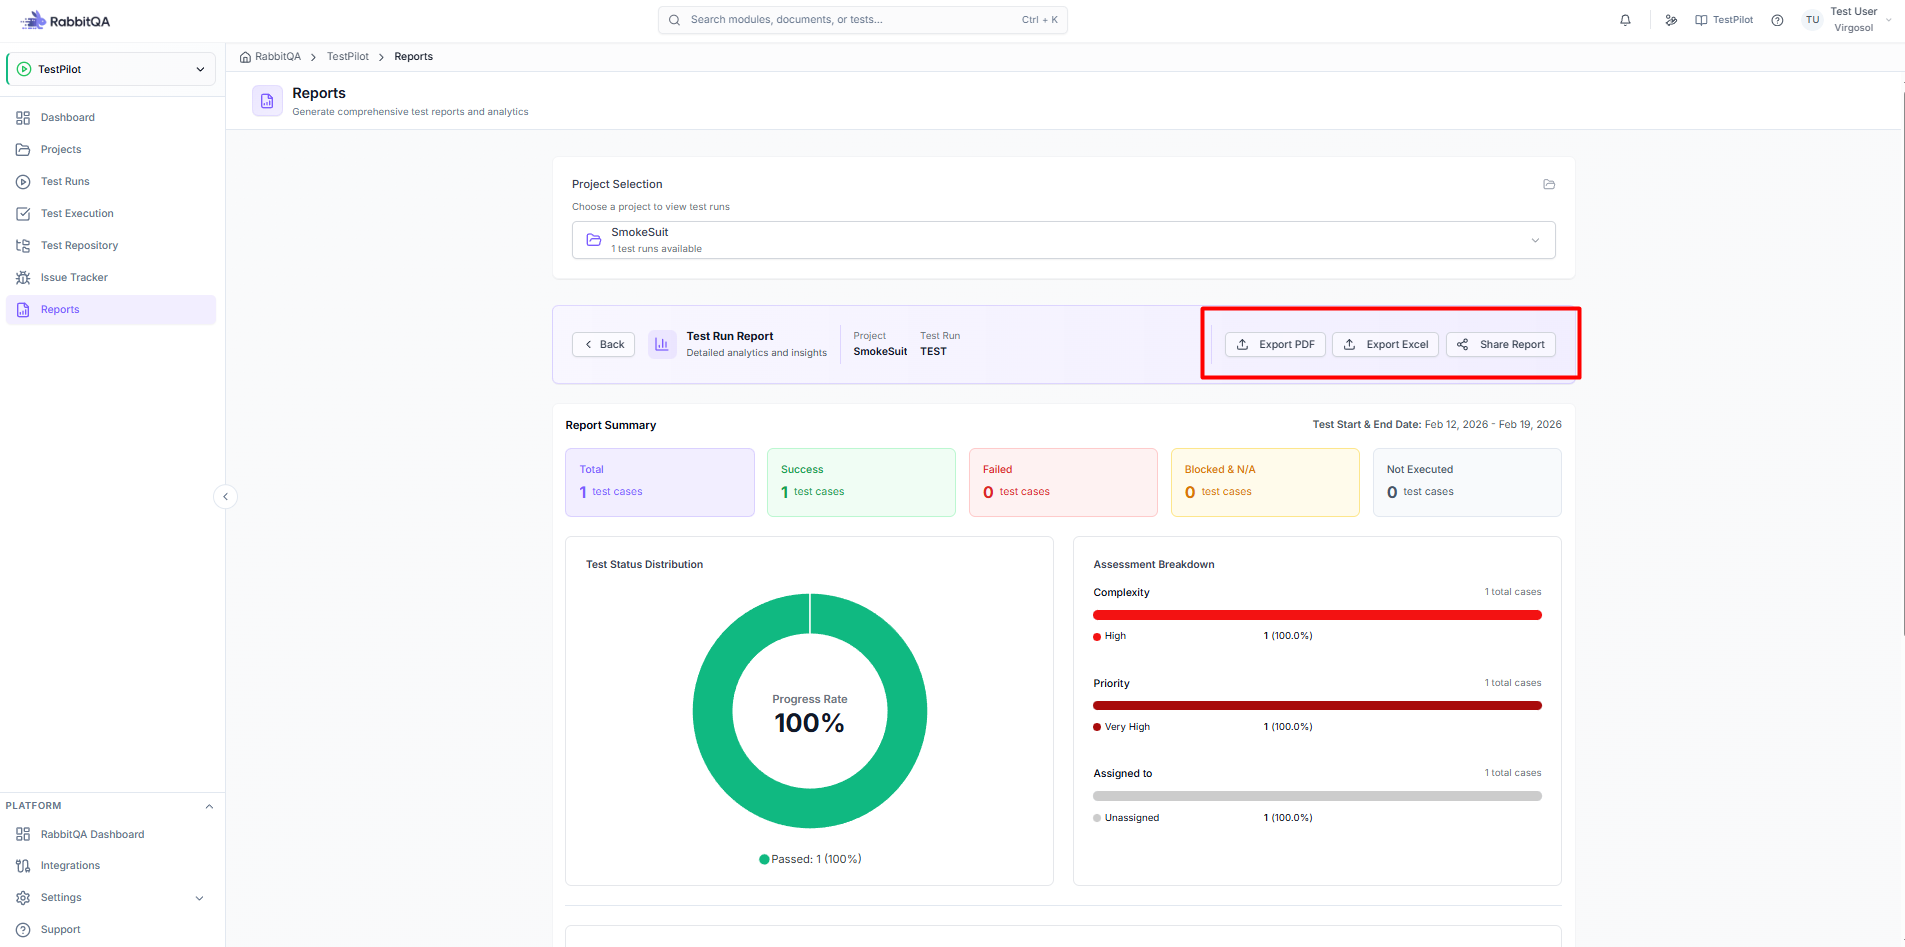The image size is (1905, 947).
Task: Go to Test Runs in sidebar
Action: coord(111,182)
